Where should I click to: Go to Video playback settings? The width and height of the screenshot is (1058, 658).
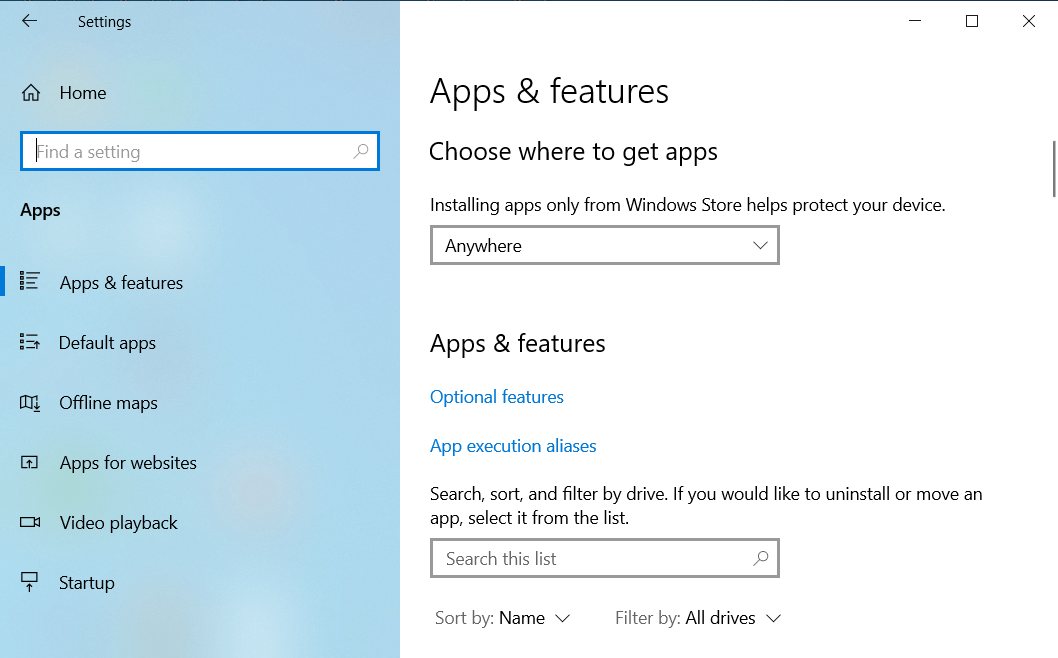coord(118,523)
